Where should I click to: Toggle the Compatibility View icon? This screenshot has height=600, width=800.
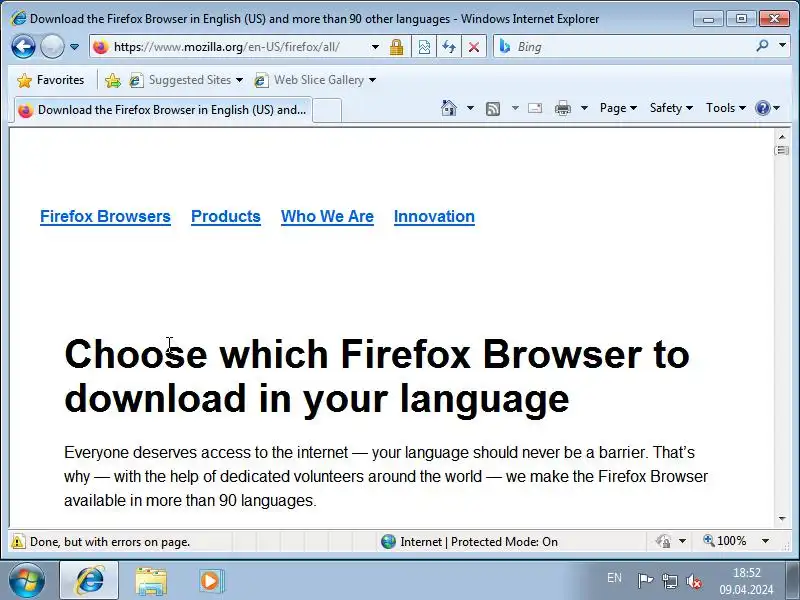point(424,47)
